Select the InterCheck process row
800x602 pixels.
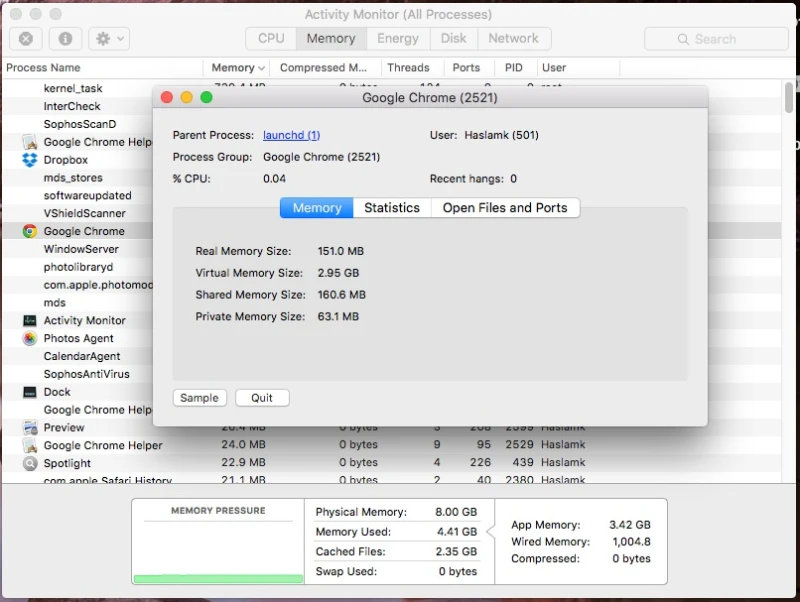pos(72,106)
